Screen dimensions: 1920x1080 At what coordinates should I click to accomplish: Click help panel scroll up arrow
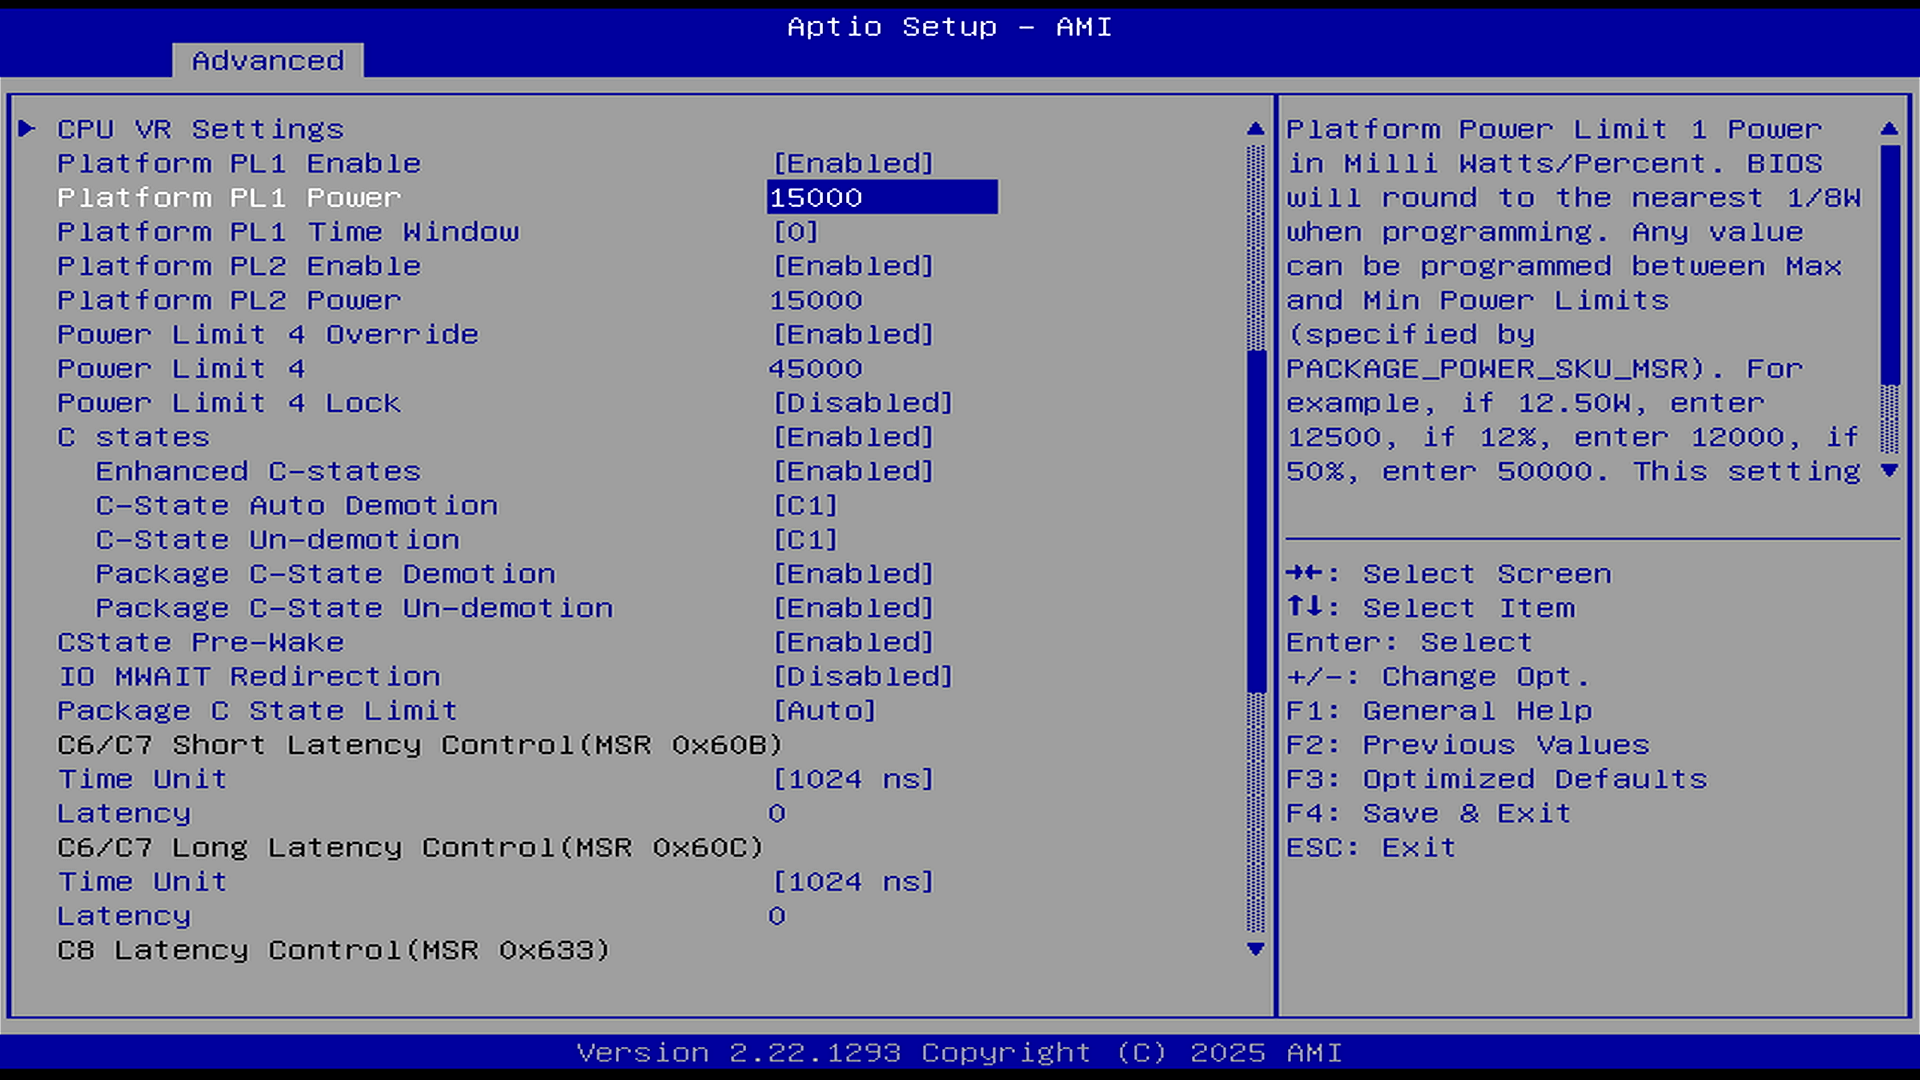point(1889,128)
